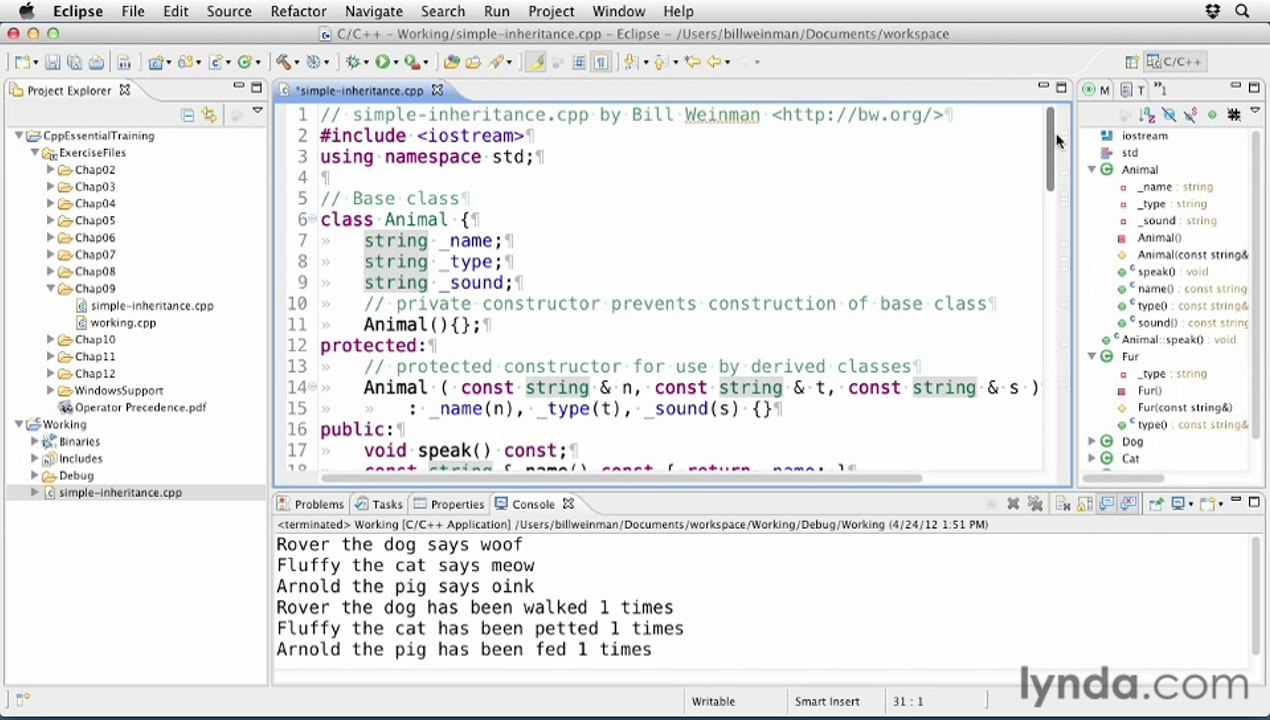
Task: Click the Smart Insert status field
Action: 827,702
